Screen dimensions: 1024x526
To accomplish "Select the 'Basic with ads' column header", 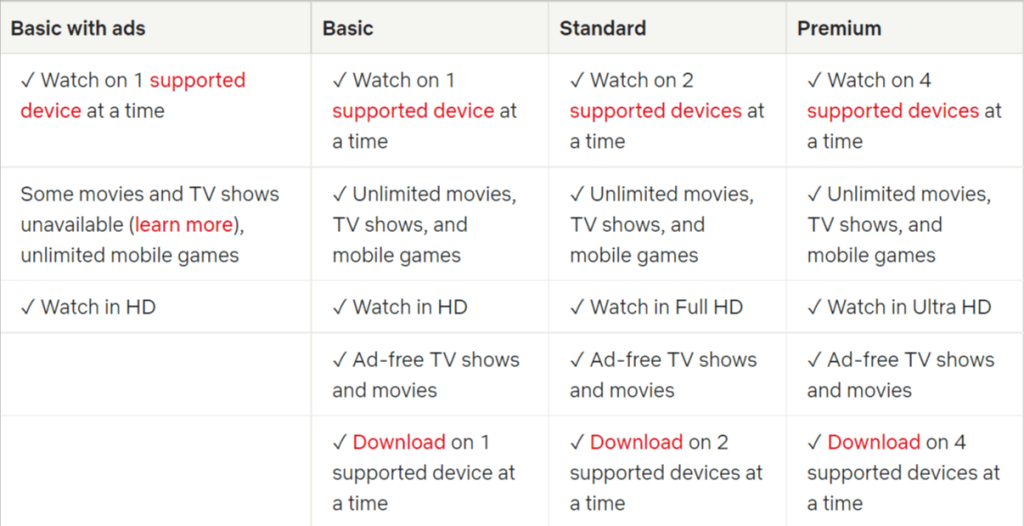I will click(78, 28).
